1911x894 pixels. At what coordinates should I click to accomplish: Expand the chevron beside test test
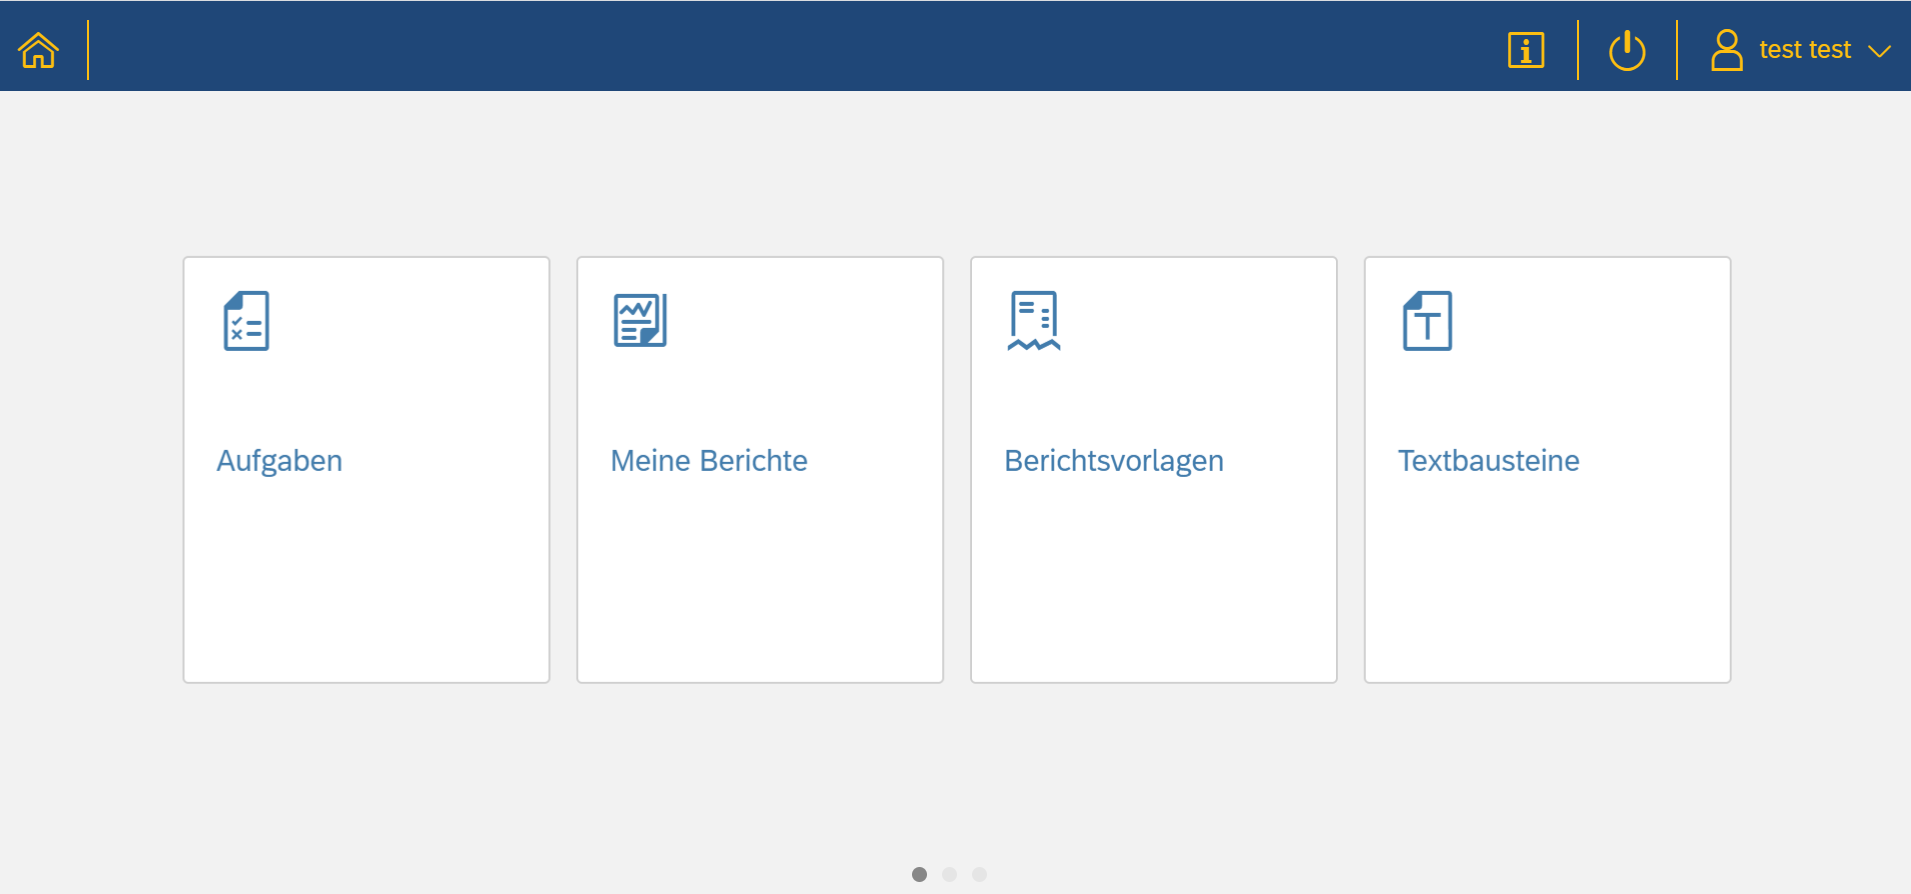tap(1879, 51)
